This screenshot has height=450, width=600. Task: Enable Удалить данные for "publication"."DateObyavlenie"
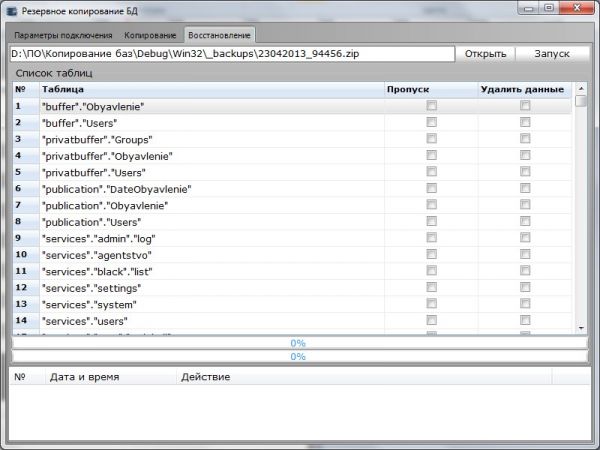[x=525, y=188]
